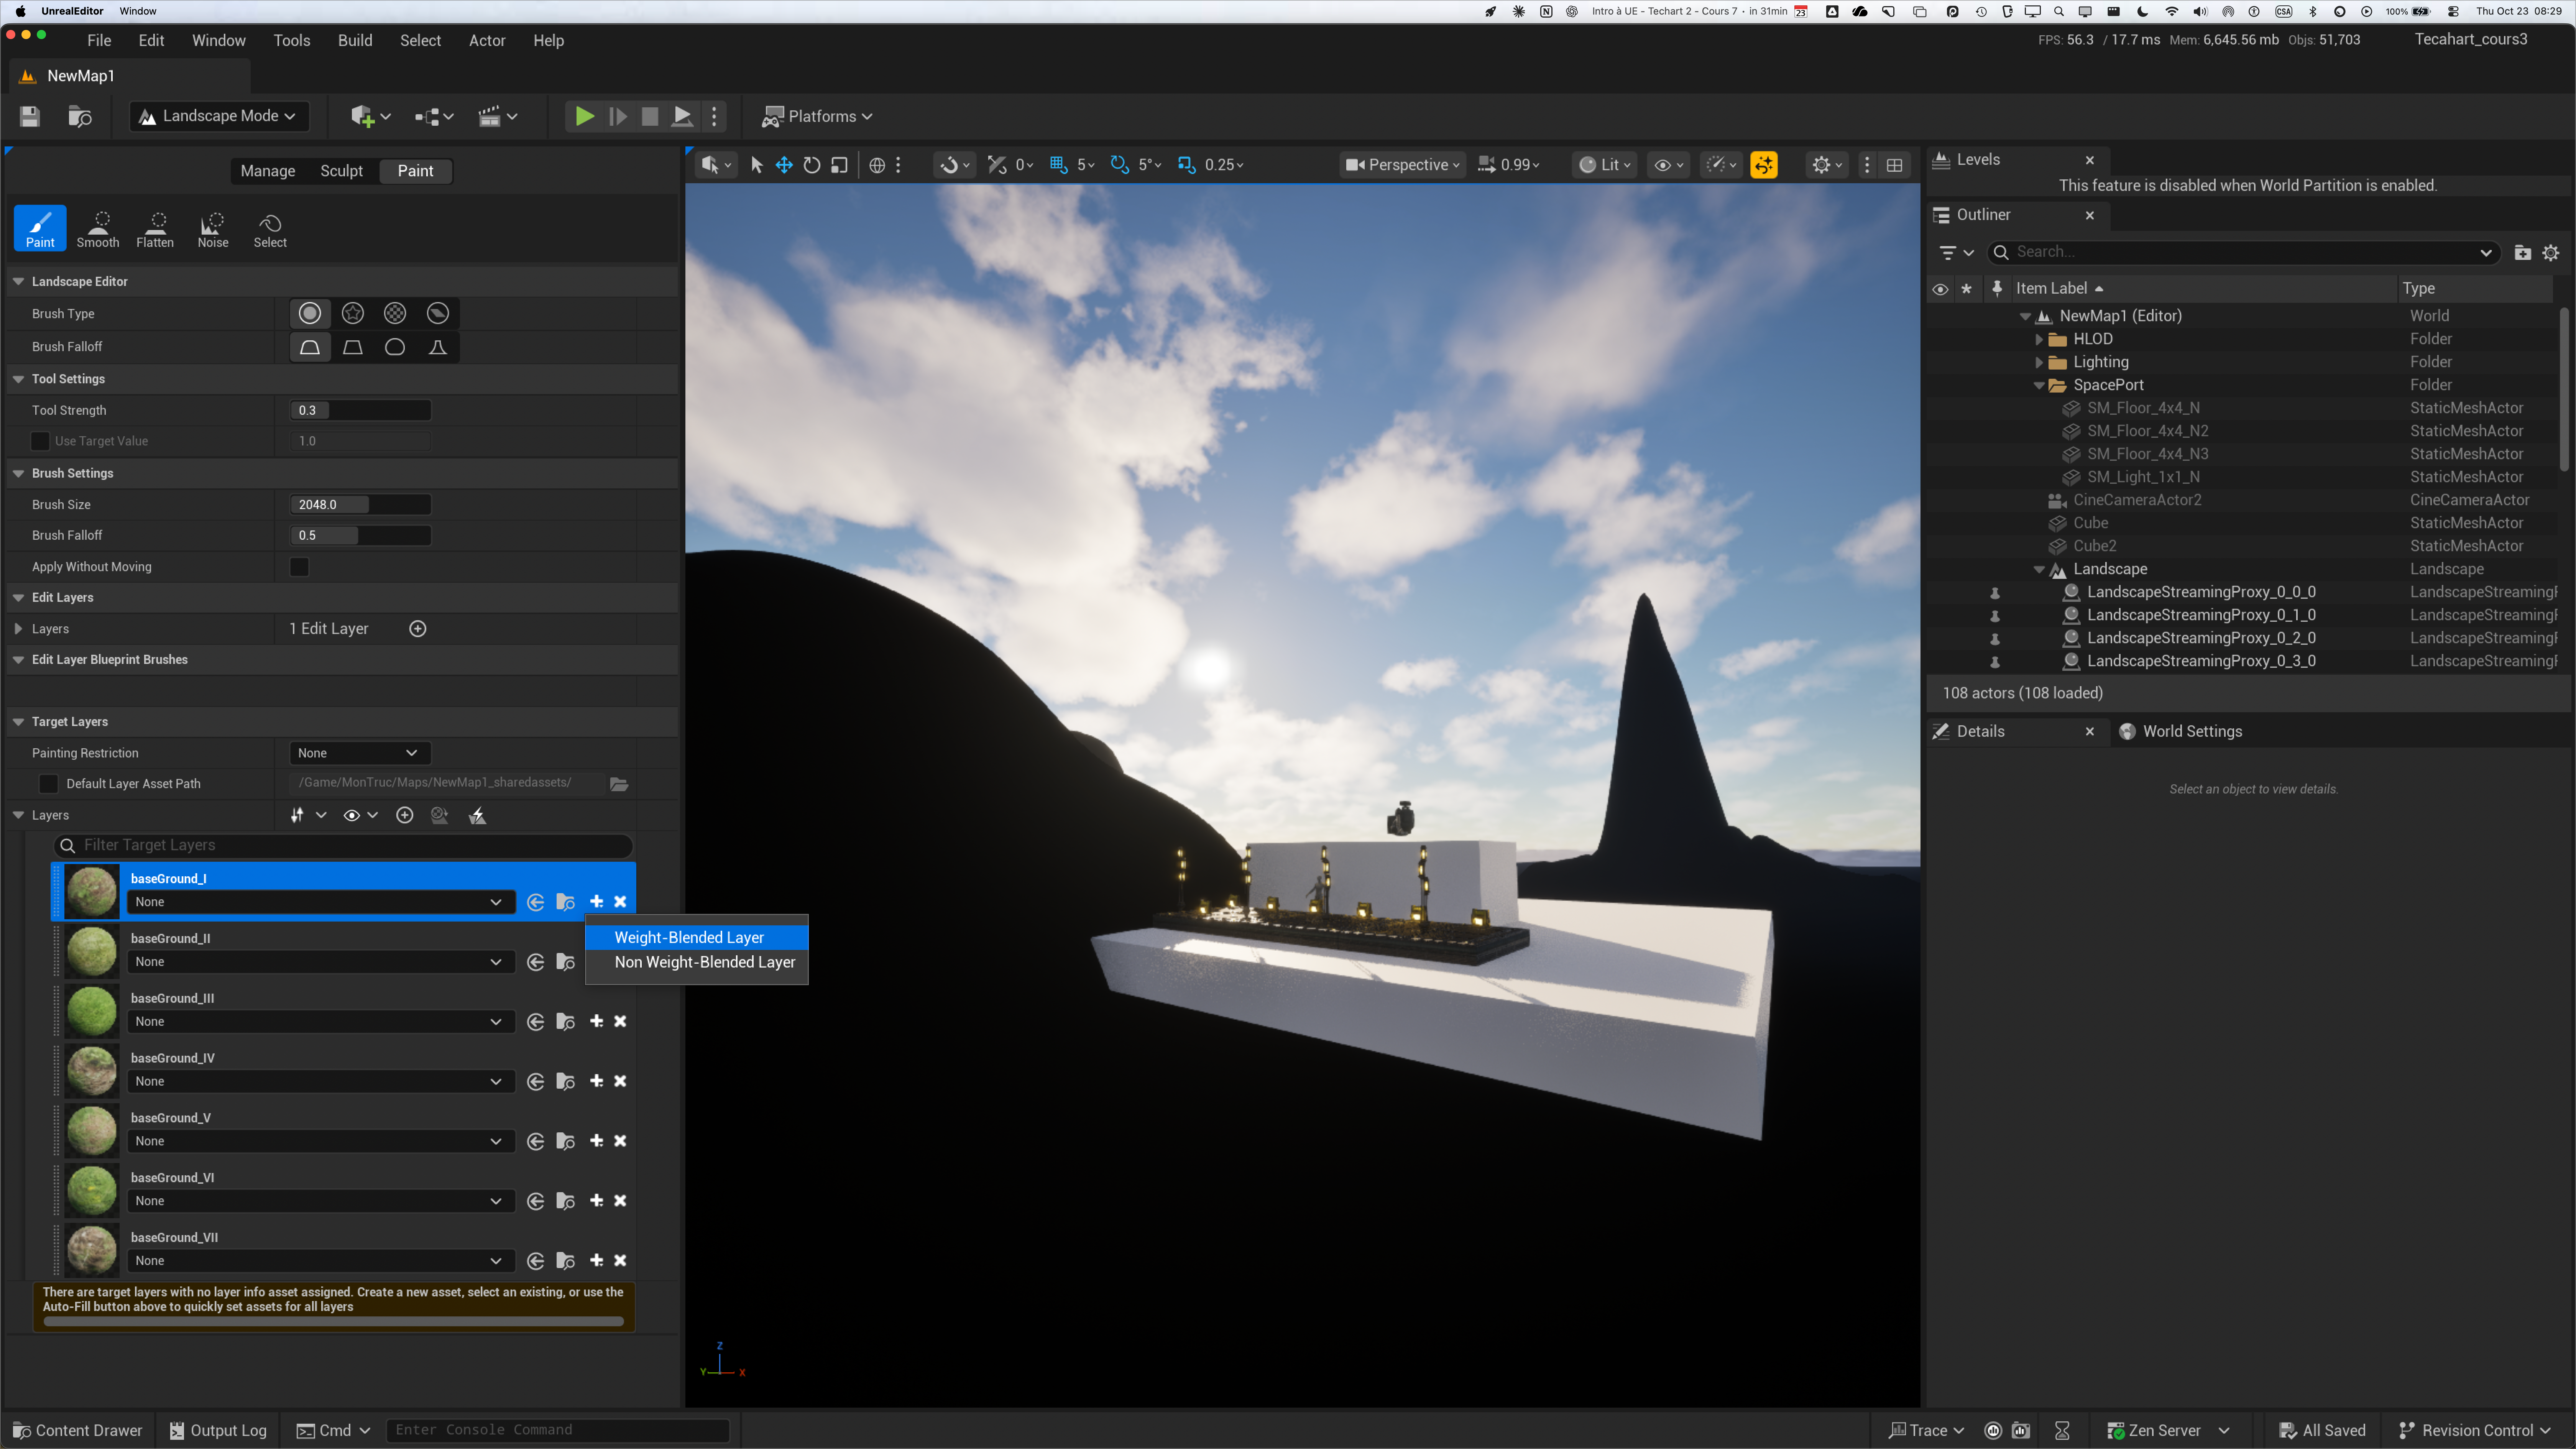The image size is (2576, 1449).
Task: Toggle Use Target Value checkbox
Action: pyautogui.click(x=40, y=441)
